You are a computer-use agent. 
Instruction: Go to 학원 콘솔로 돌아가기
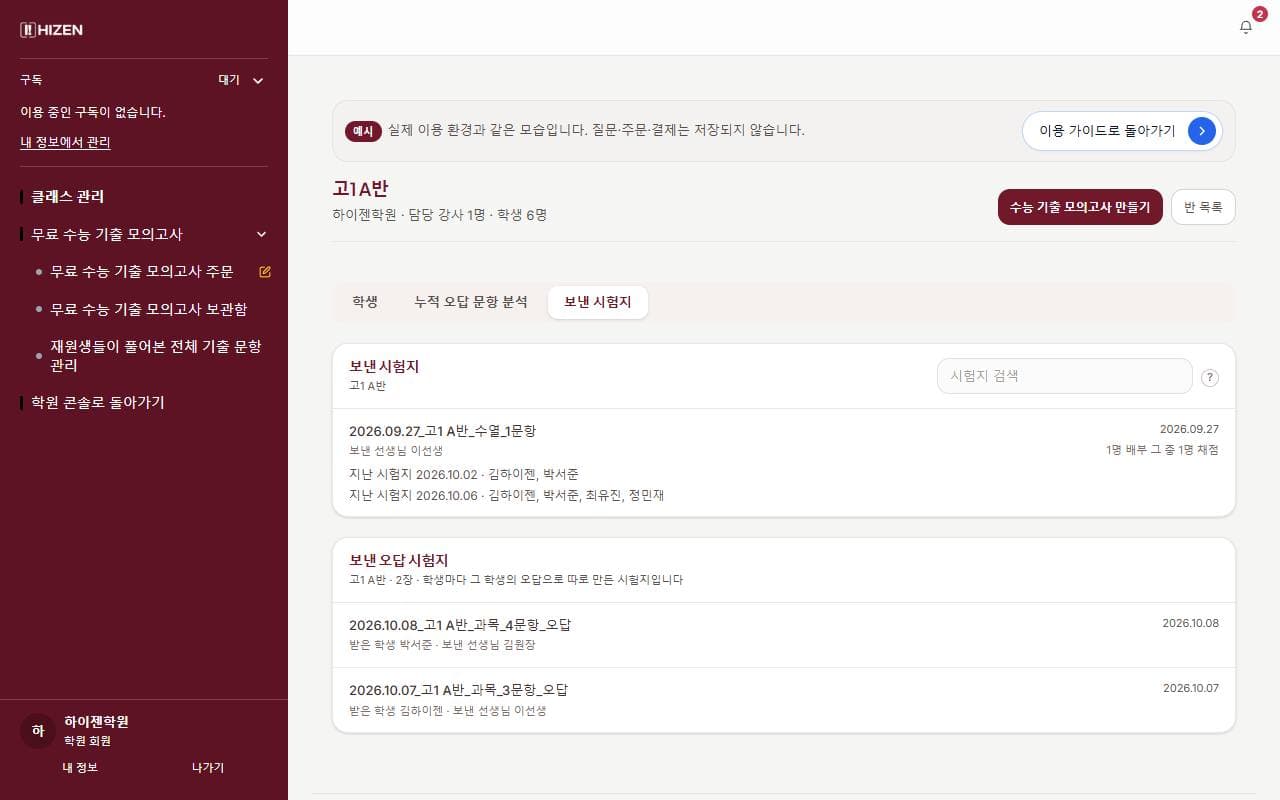coord(97,402)
